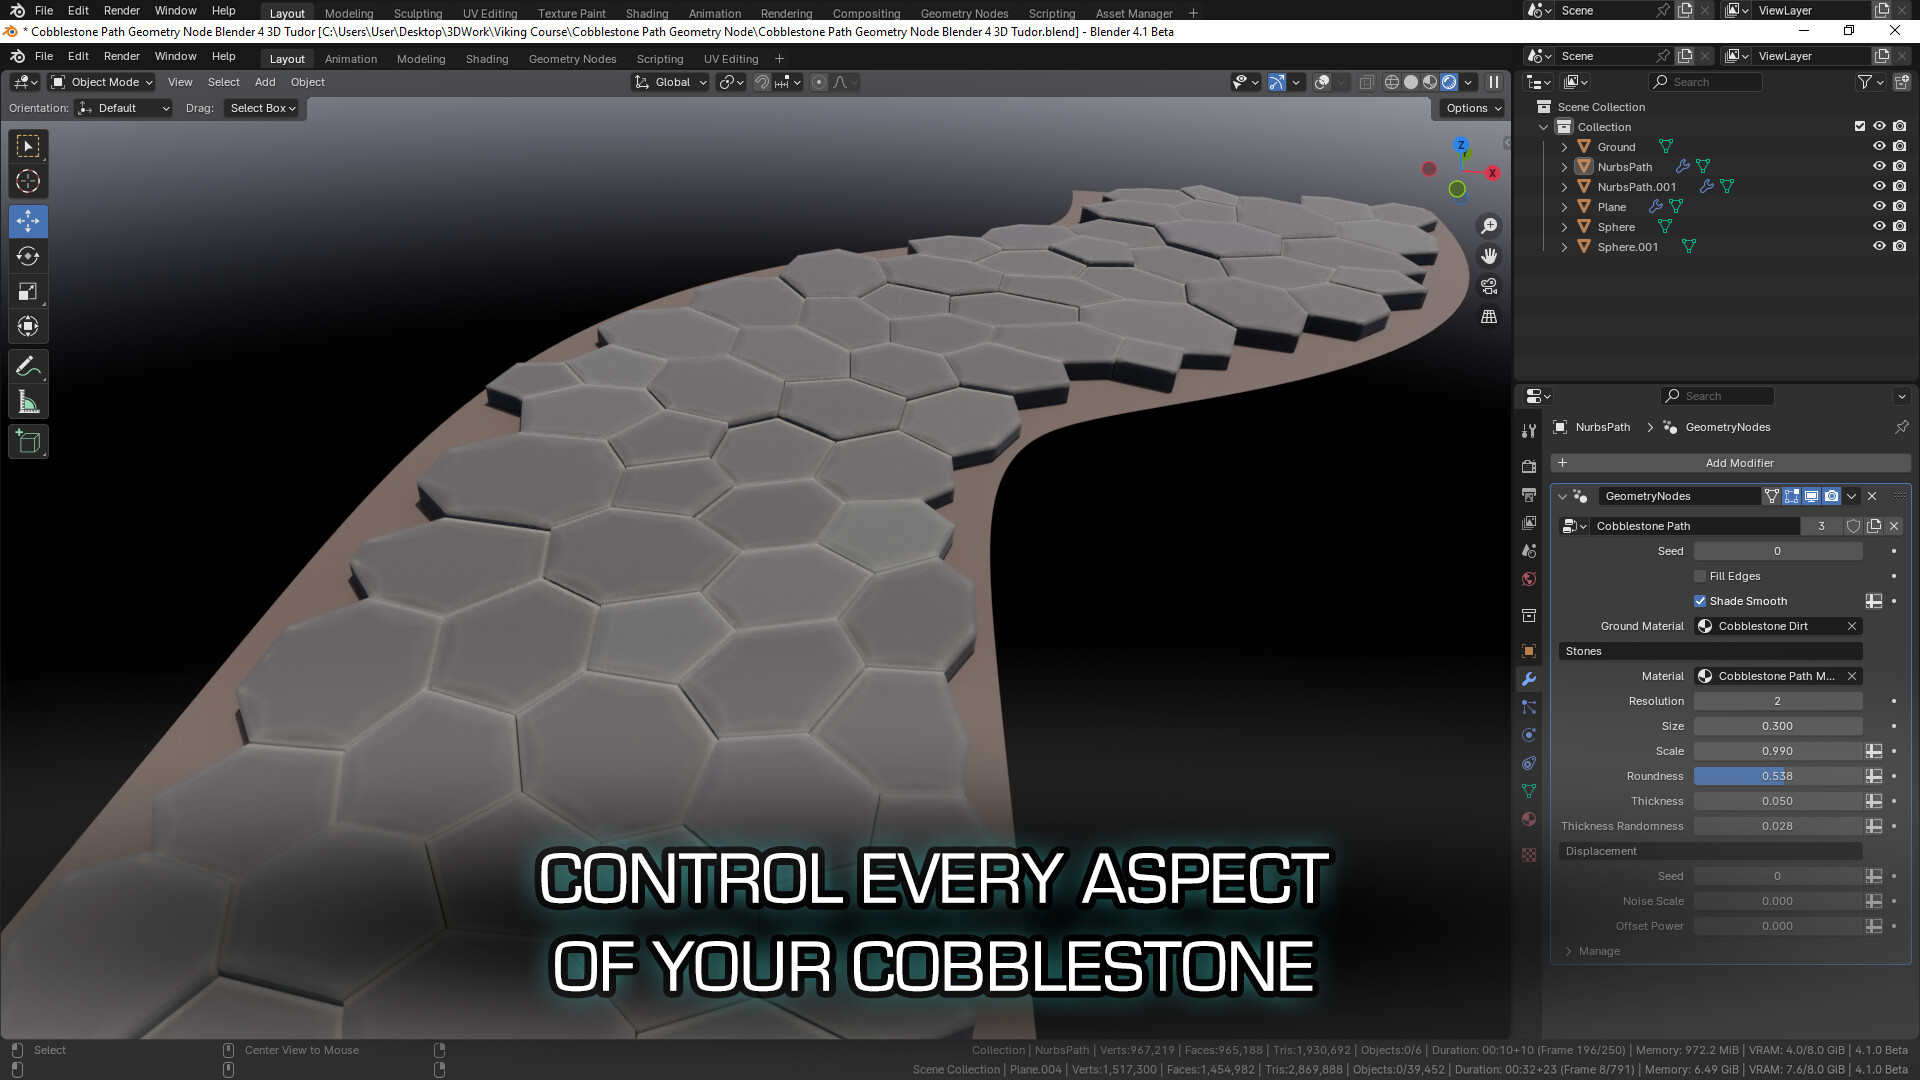Open the Object menu in the header
Image resolution: width=1920 pixels, height=1080 pixels.
307,82
